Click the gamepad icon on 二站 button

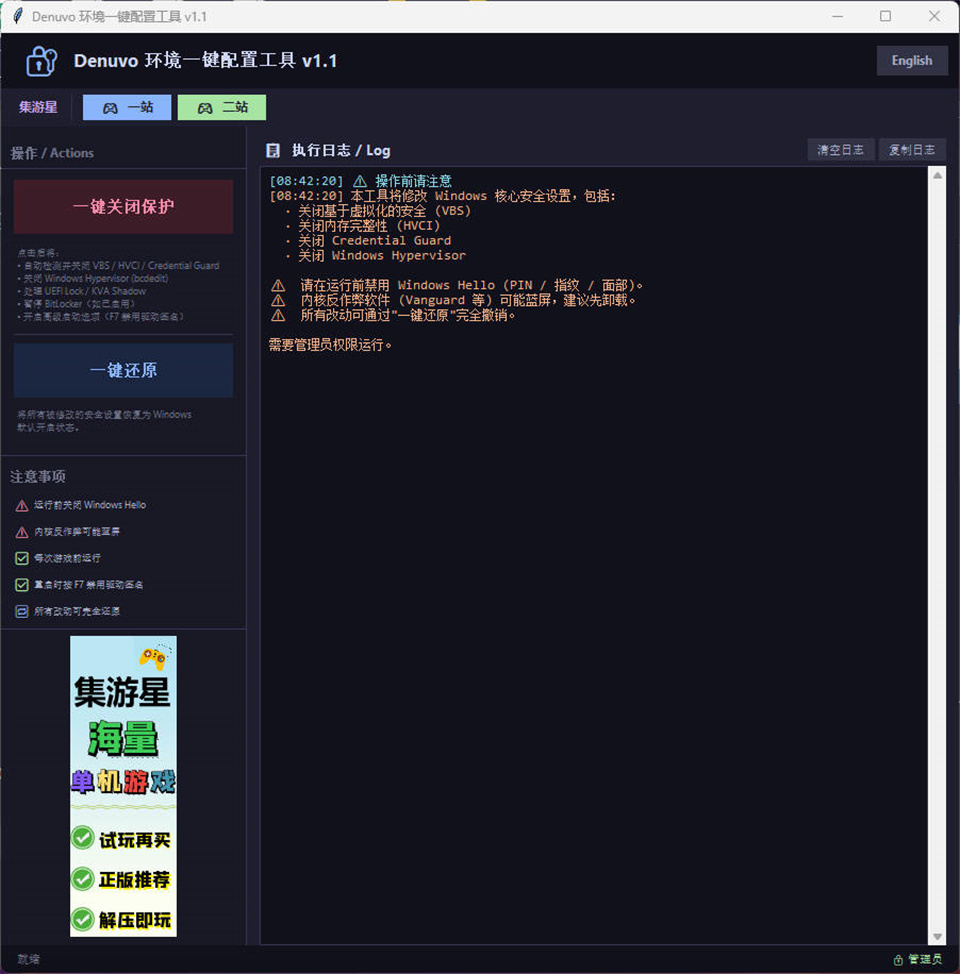pos(205,108)
